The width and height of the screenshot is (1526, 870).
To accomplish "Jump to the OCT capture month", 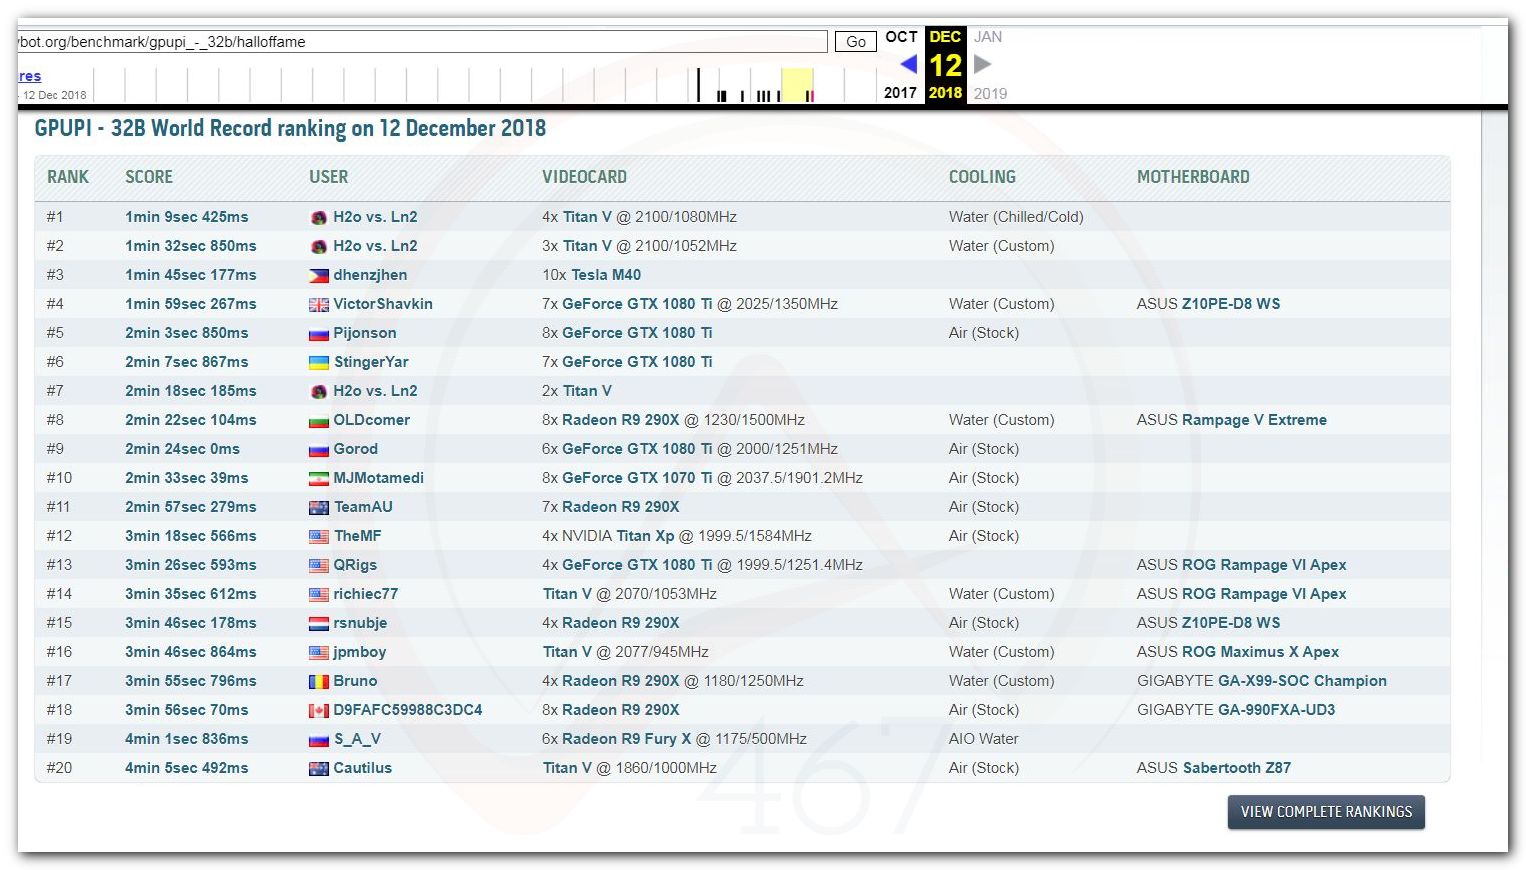I will 901,37.
